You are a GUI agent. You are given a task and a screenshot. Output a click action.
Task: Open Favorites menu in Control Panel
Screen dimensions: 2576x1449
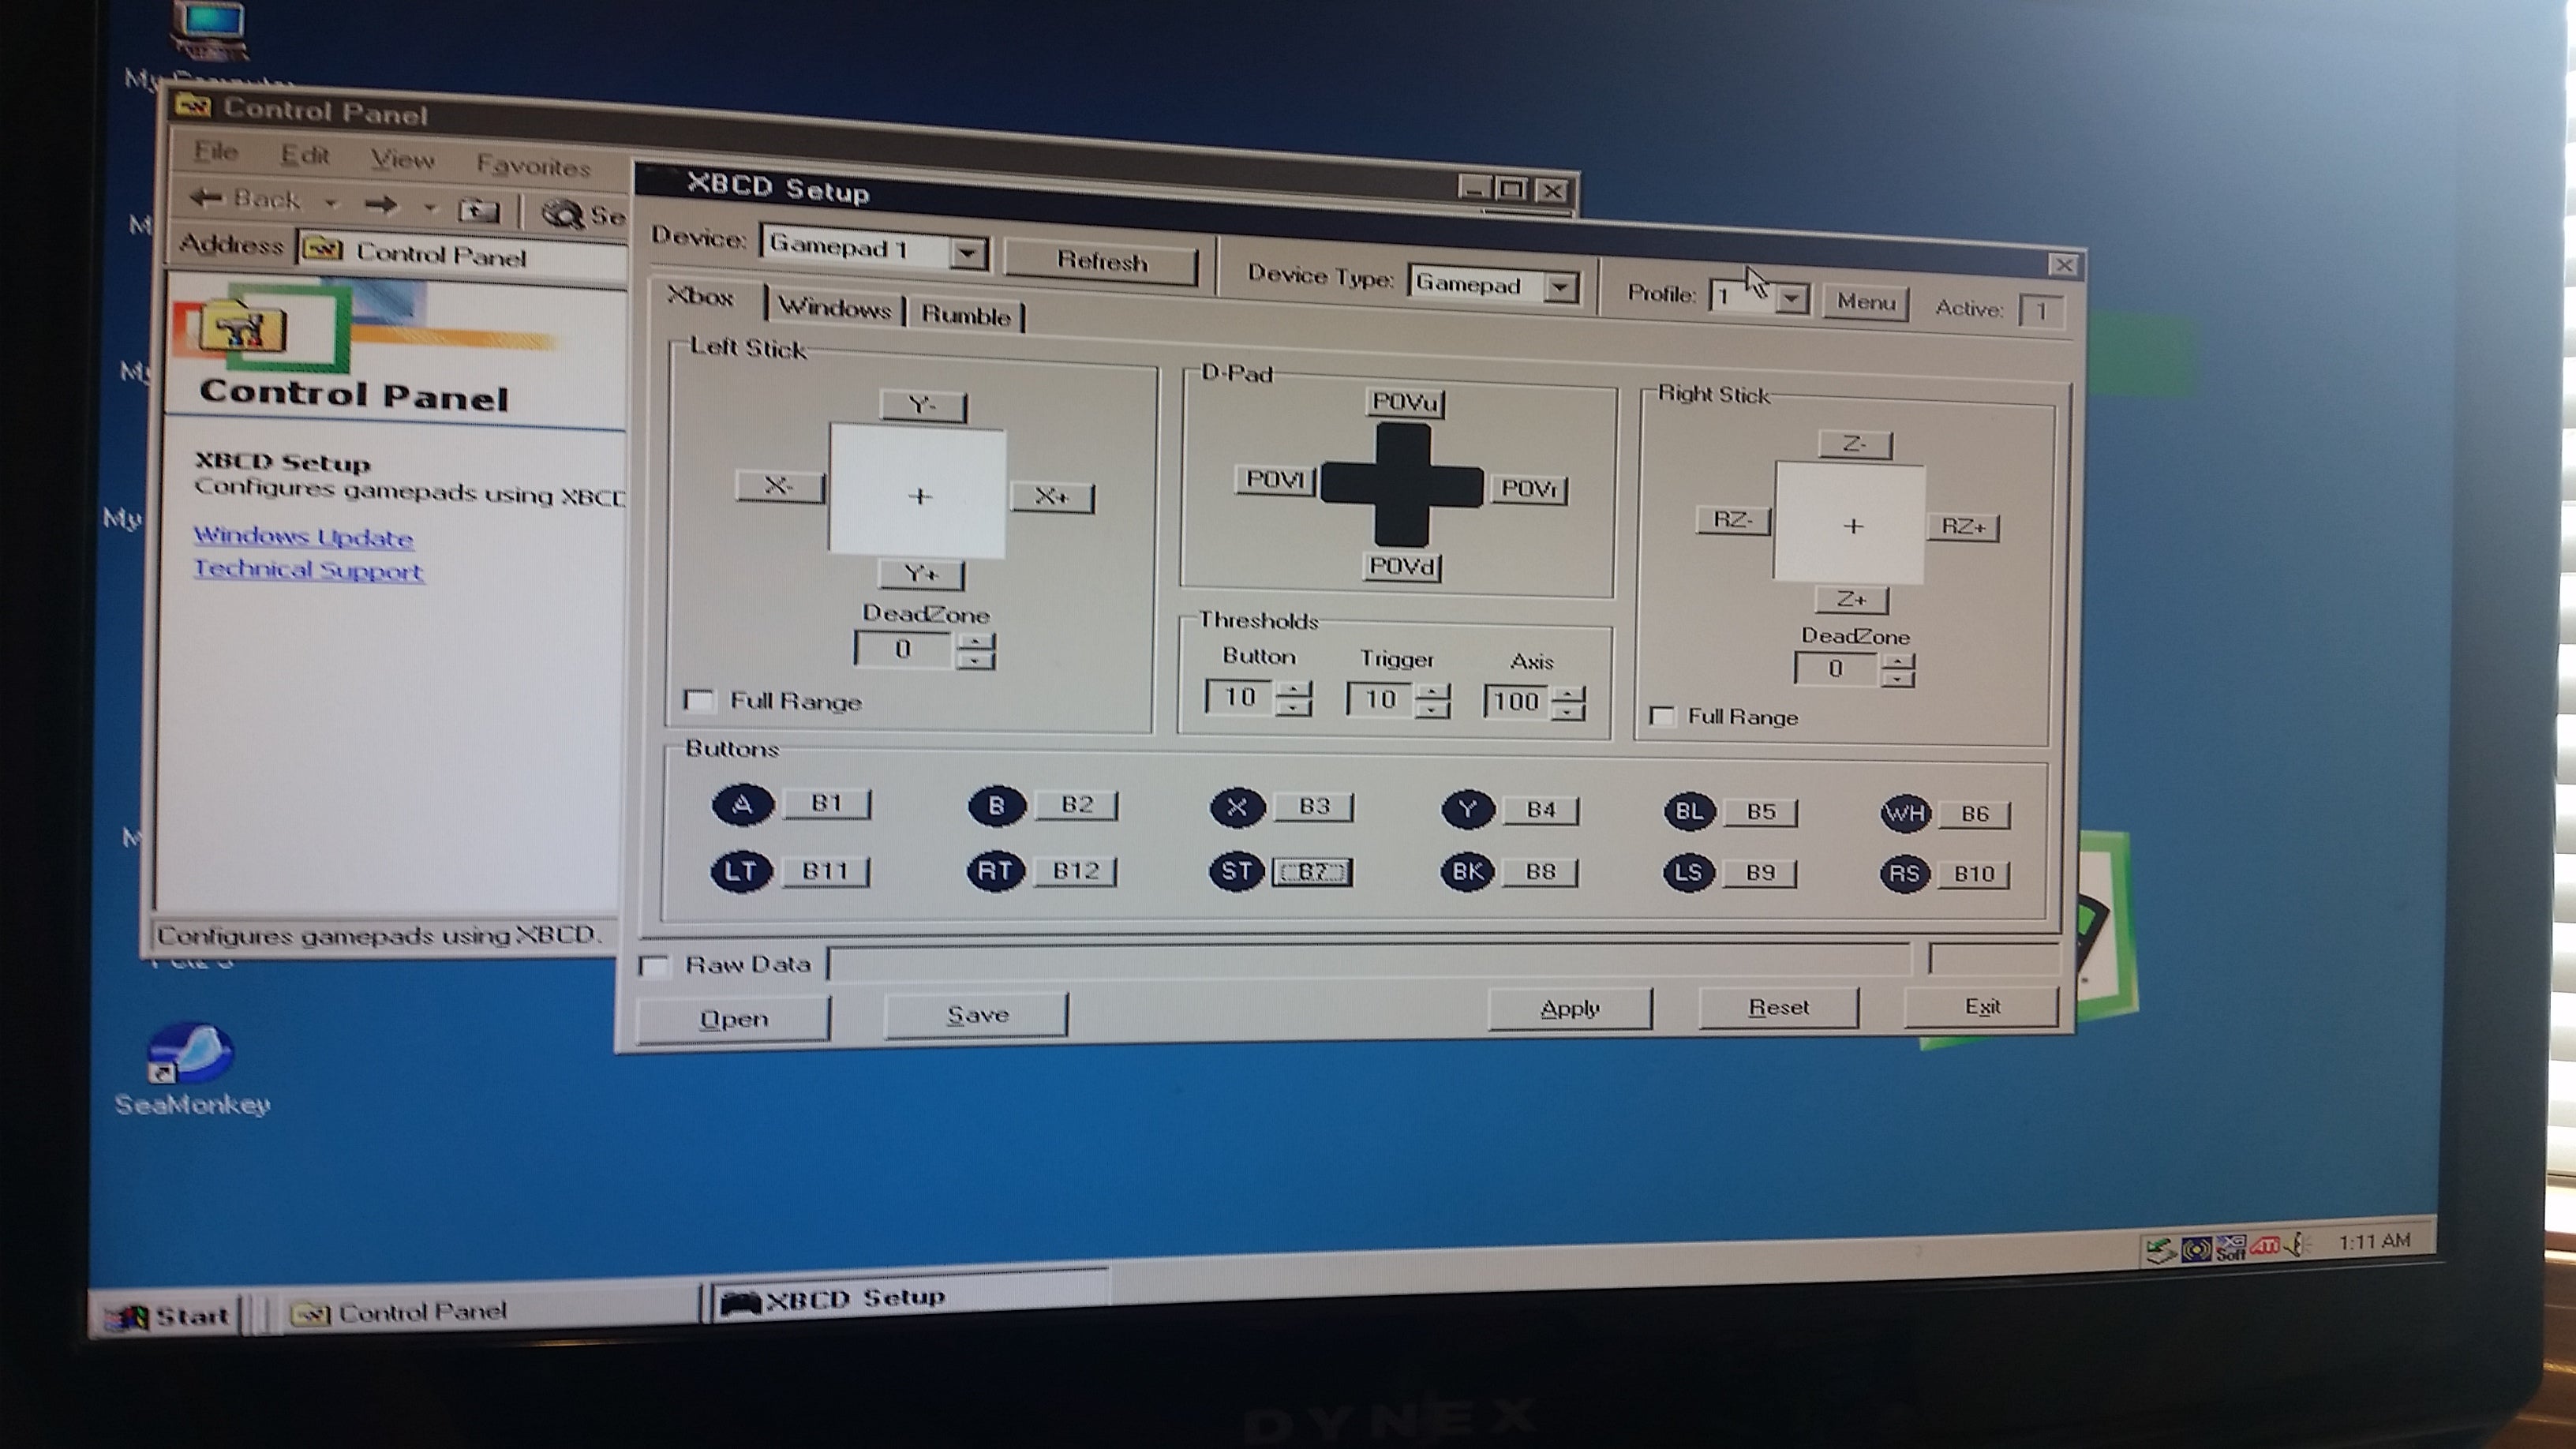[534, 165]
